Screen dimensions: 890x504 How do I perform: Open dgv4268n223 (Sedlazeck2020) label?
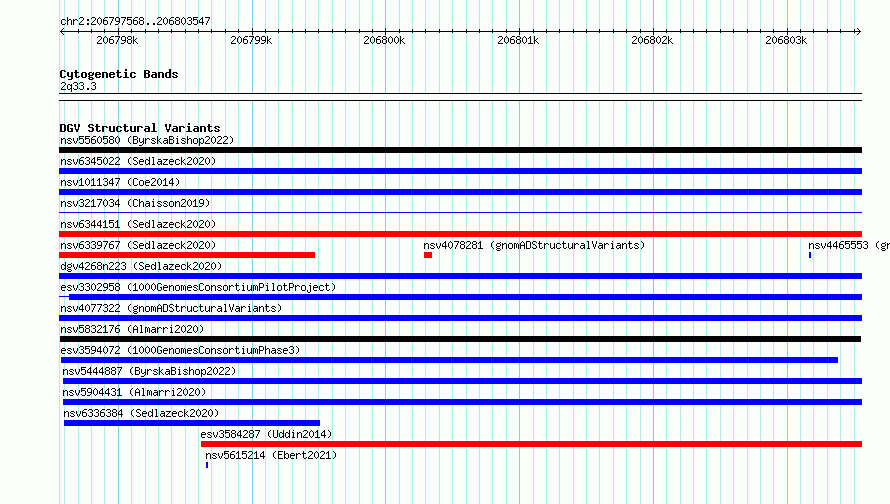pyautogui.click(x=141, y=266)
